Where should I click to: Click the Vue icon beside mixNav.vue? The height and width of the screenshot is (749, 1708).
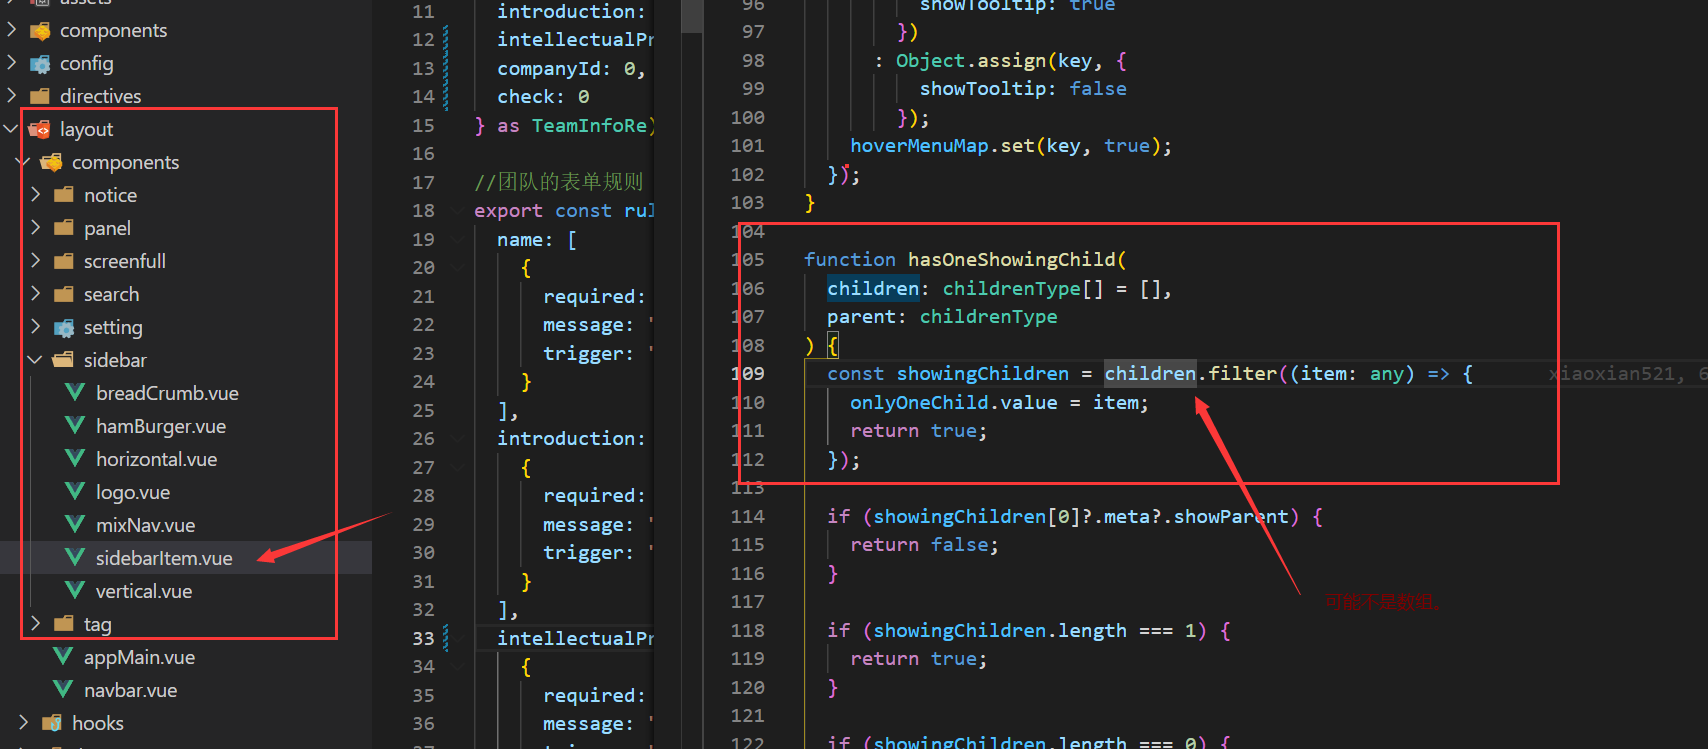click(75, 525)
